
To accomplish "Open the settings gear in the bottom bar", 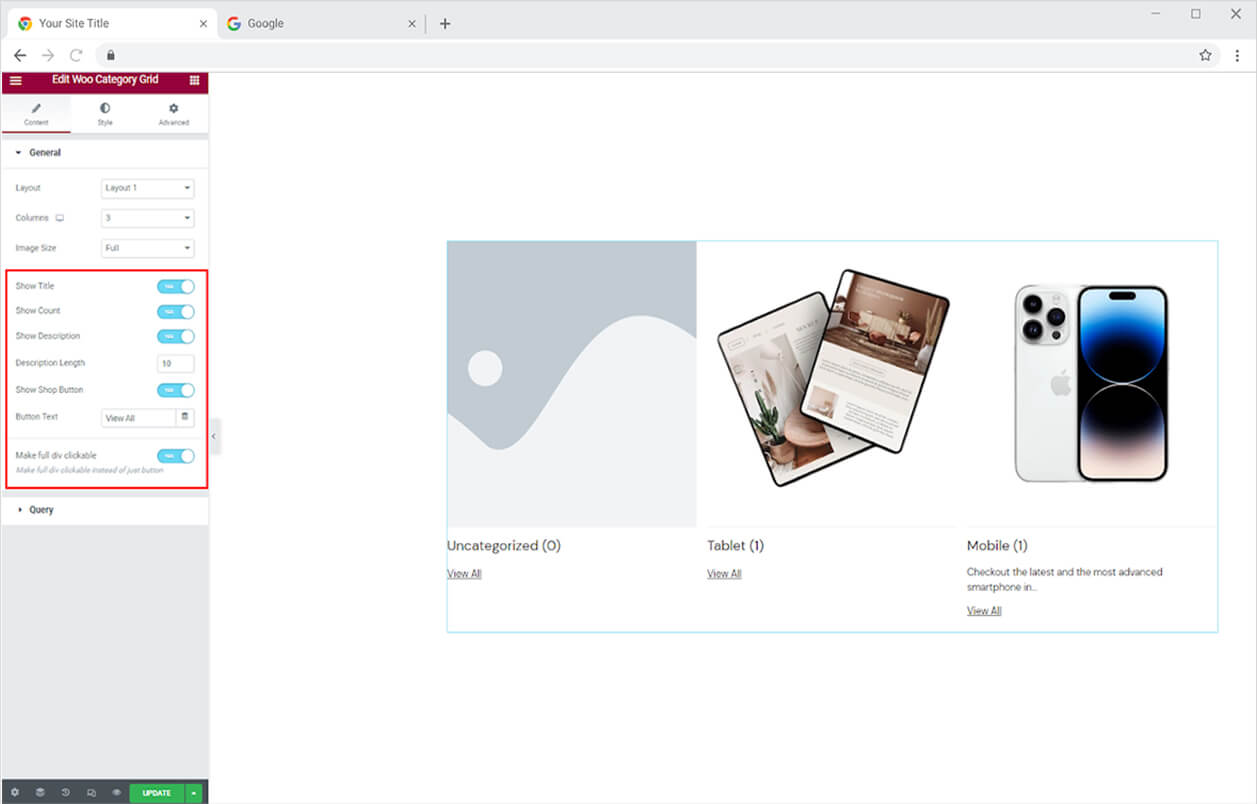I will pos(14,793).
